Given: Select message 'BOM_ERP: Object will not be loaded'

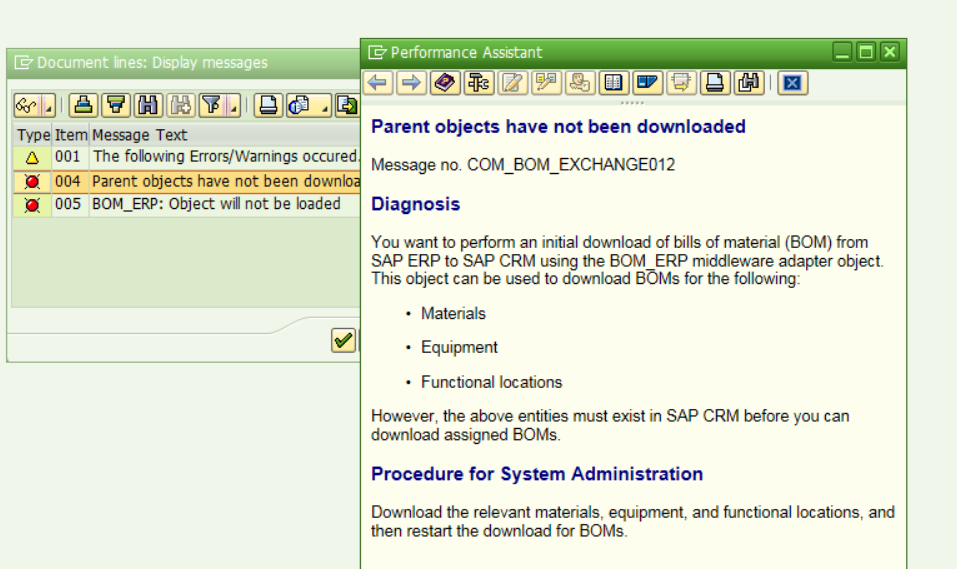Looking at the screenshot, I should (216, 204).
